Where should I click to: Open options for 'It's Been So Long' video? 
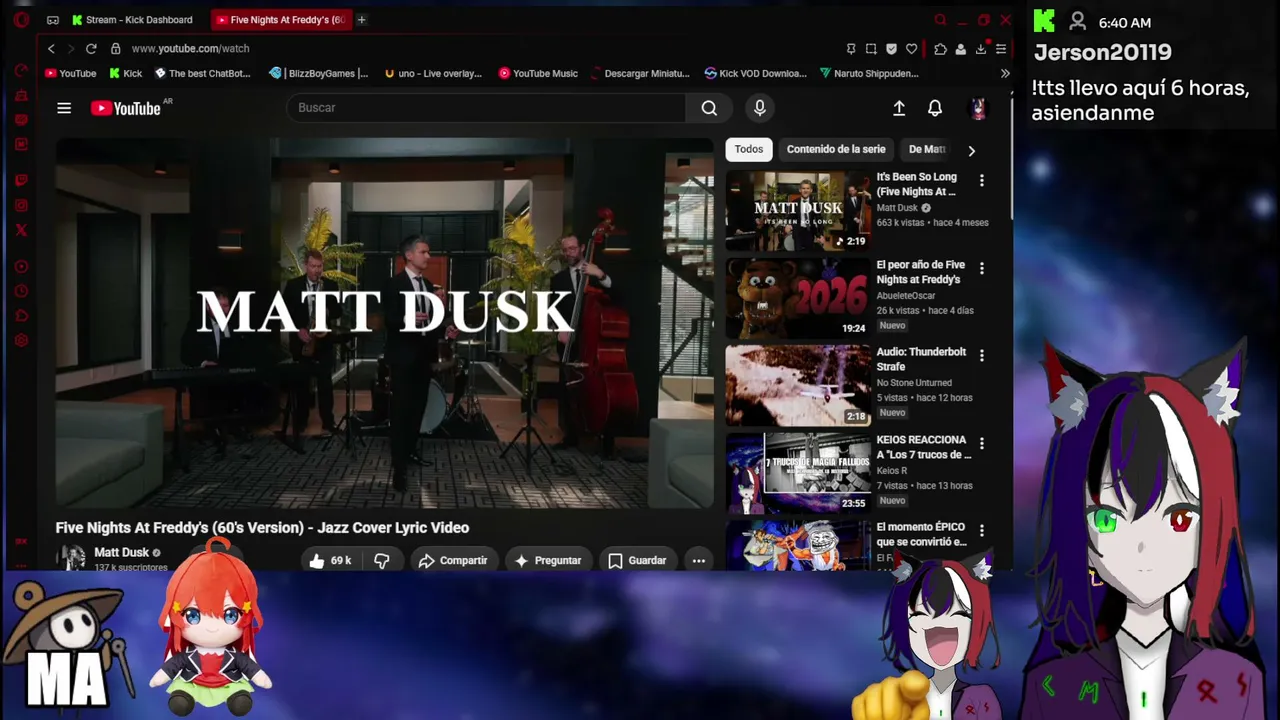click(x=982, y=181)
